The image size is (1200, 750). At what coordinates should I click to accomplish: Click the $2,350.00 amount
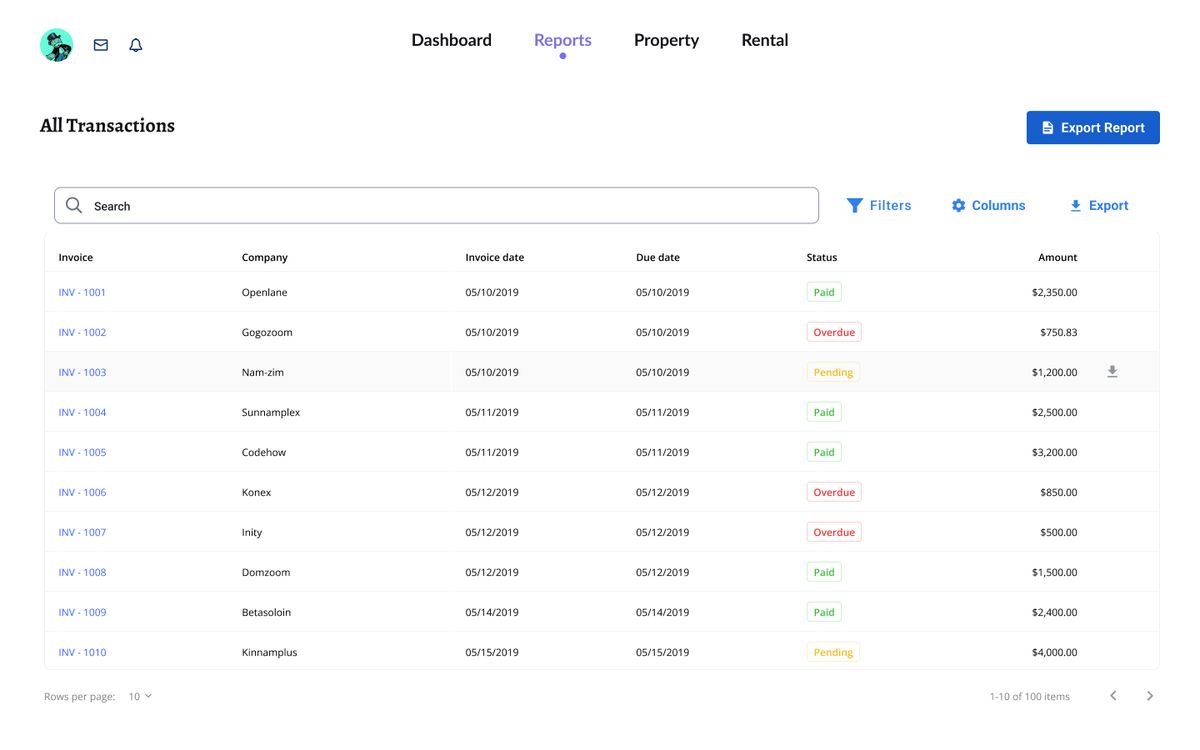(1055, 292)
